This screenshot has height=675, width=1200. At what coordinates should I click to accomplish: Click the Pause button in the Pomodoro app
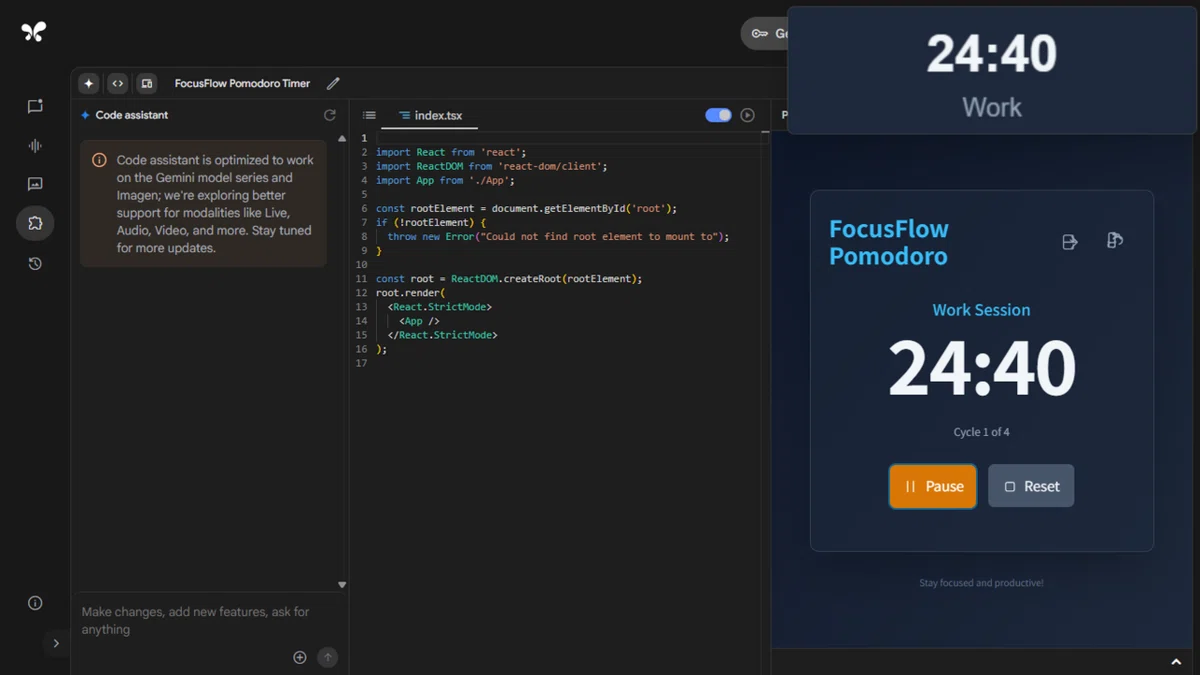[933, 486]
